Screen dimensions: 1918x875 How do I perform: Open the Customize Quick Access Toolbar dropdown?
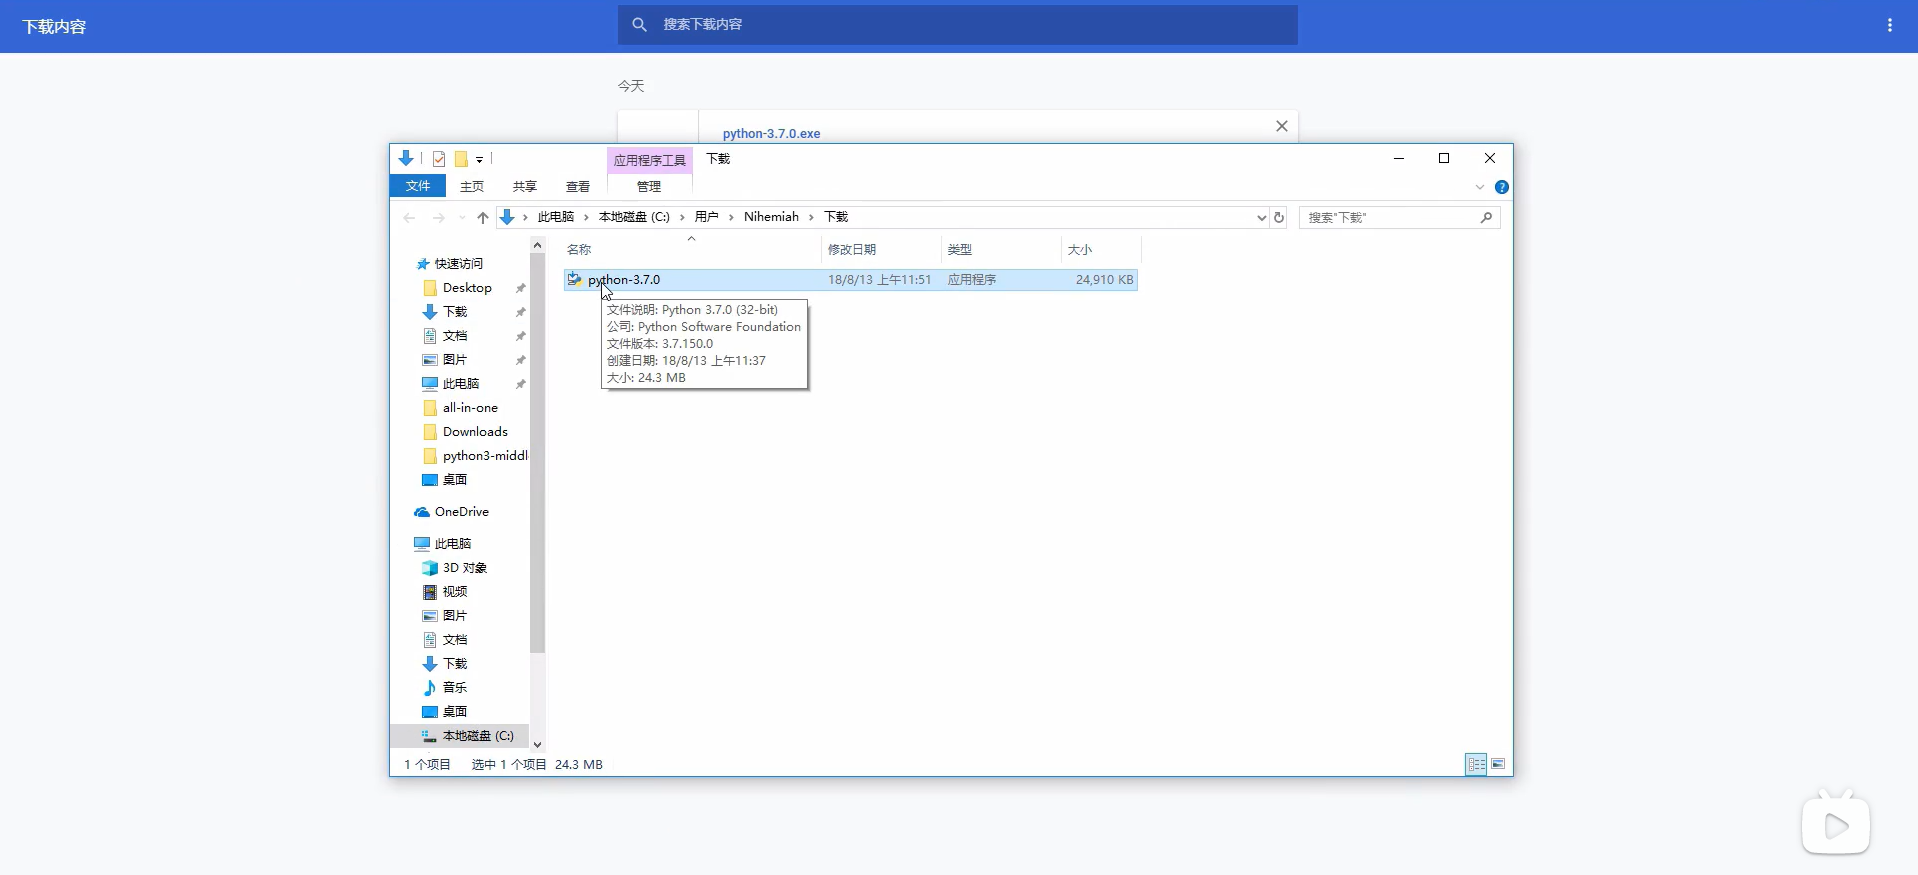coord(480,160)
